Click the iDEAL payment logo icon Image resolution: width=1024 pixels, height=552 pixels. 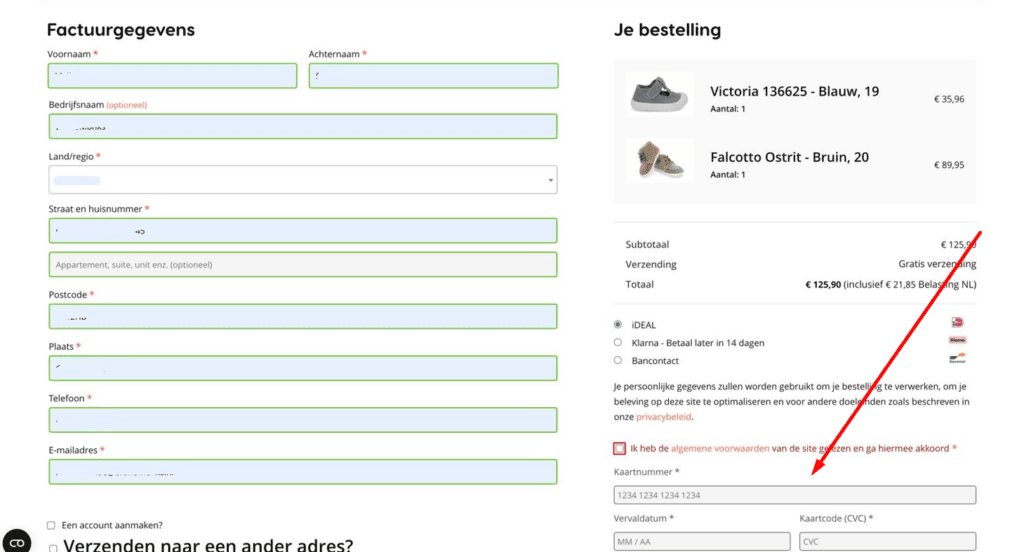point(957,323)
